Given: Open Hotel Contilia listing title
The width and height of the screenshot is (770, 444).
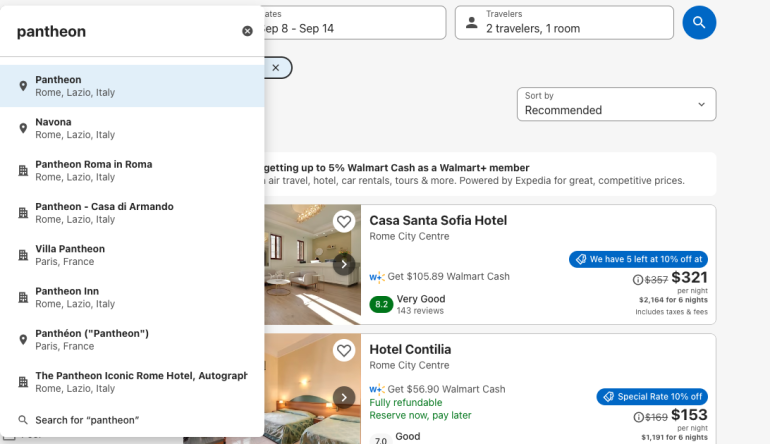Looking at the screenshot, I should tap(410, 349).
